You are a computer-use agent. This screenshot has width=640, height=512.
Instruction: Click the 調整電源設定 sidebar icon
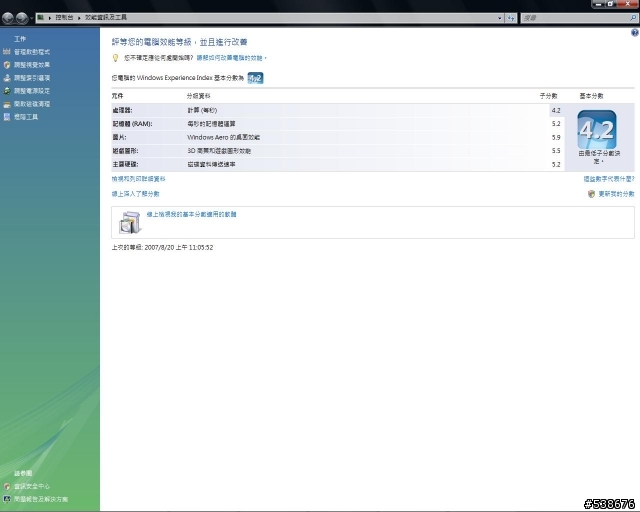click(x=7, y=91)
